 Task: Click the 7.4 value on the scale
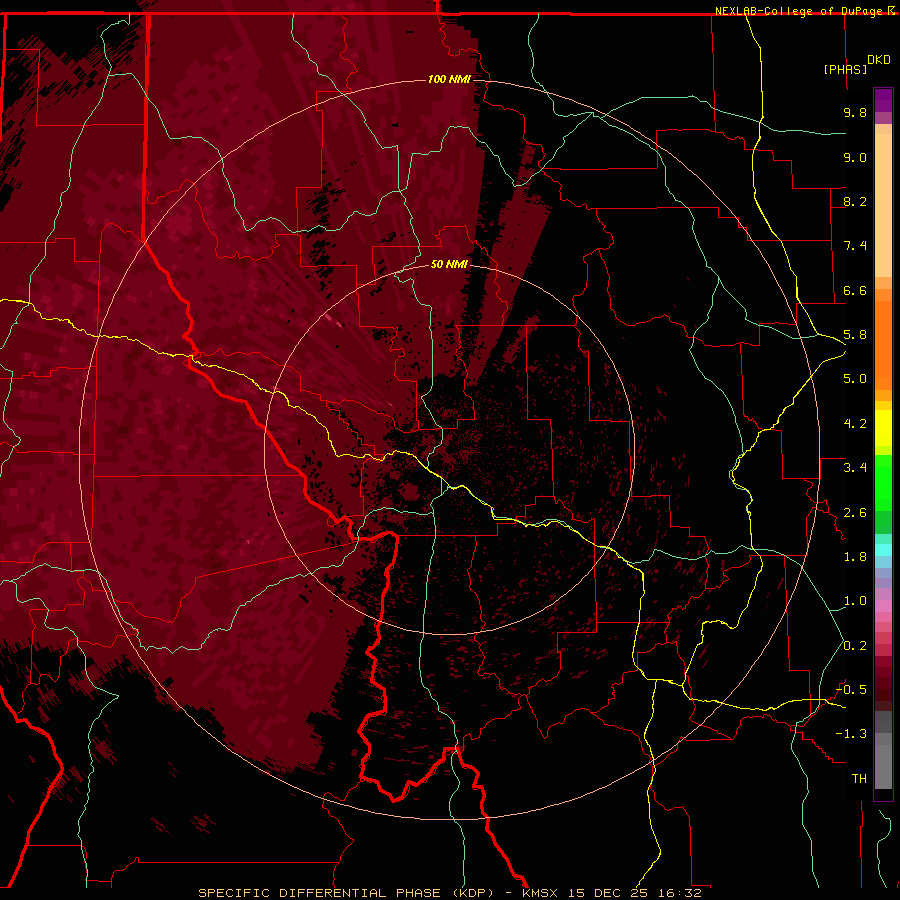click(855, 246)
